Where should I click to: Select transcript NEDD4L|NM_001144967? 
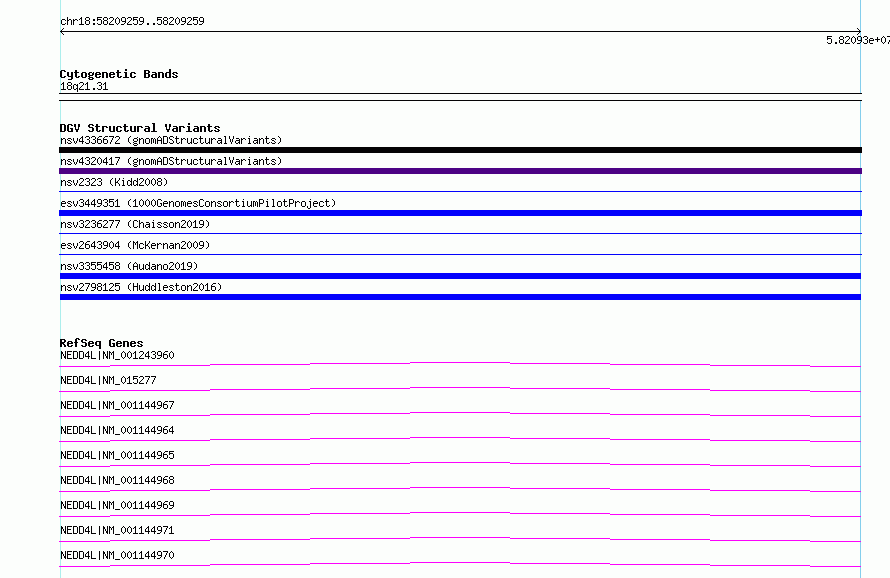(117, 405)
